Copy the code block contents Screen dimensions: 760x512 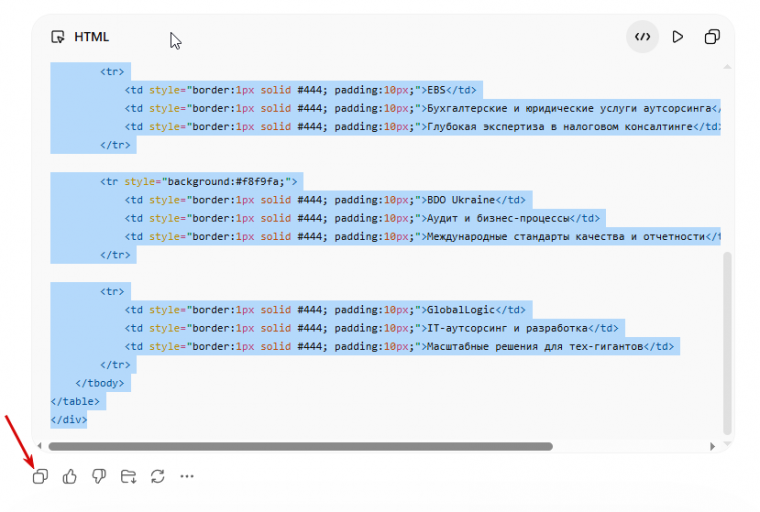click(x=712, y=37)
